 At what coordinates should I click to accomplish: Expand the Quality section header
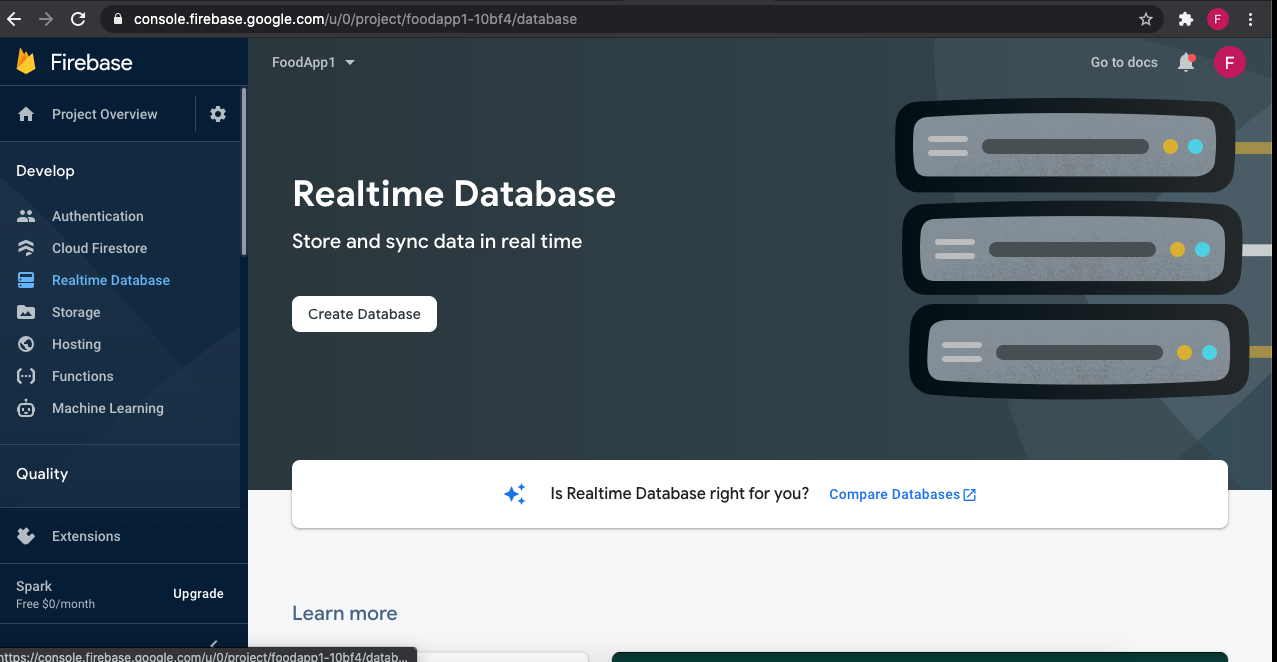click(42, 474)
